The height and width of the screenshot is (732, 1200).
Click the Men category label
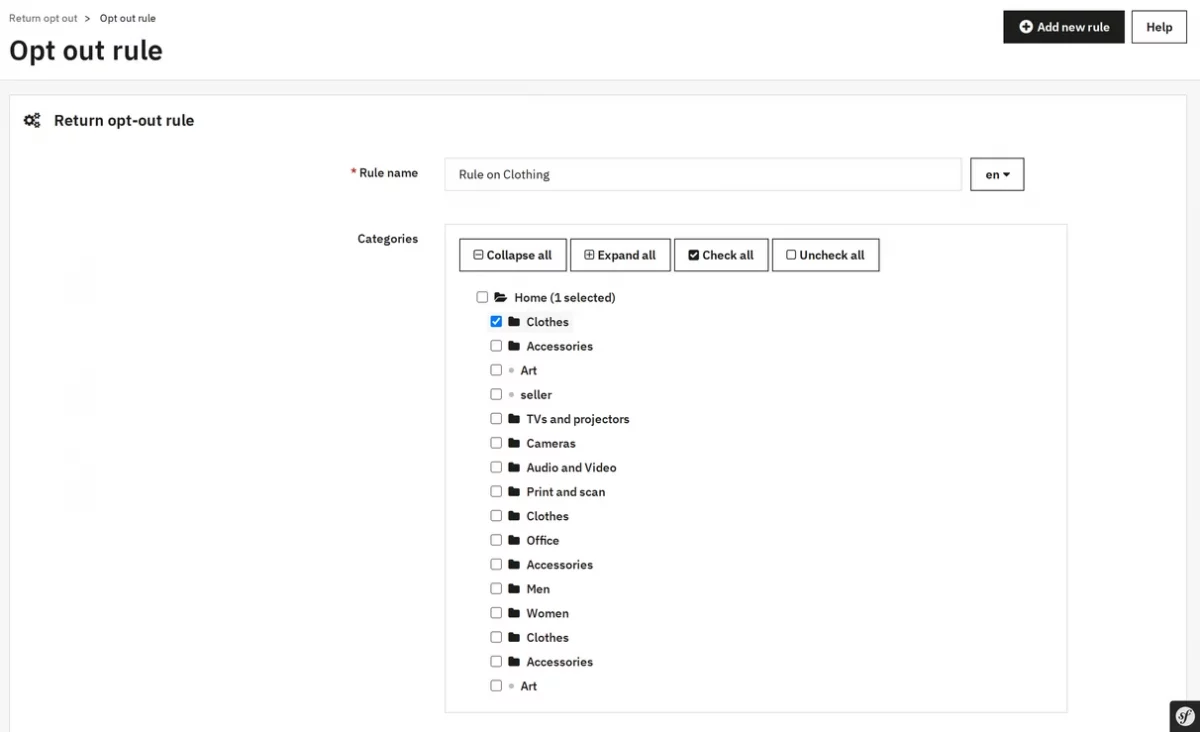(538, 589)
